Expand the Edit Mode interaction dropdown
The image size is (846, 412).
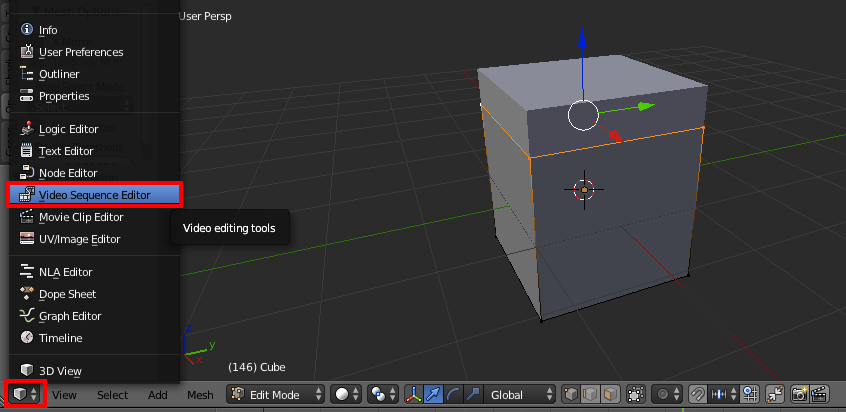click(x=276, y=395)
